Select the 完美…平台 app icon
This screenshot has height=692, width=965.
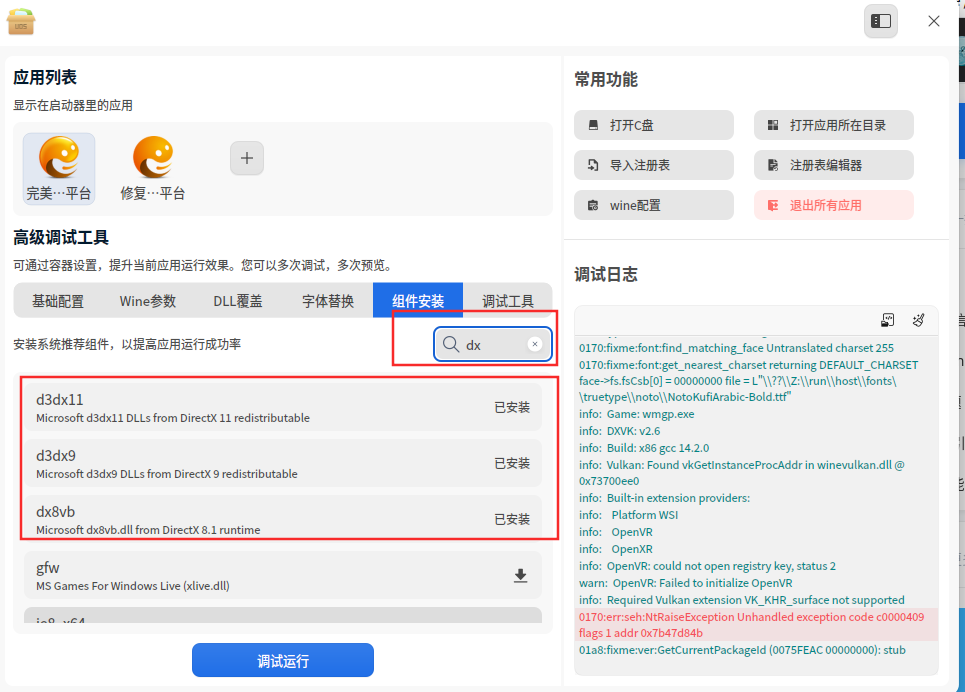click(x=59, y=169)
